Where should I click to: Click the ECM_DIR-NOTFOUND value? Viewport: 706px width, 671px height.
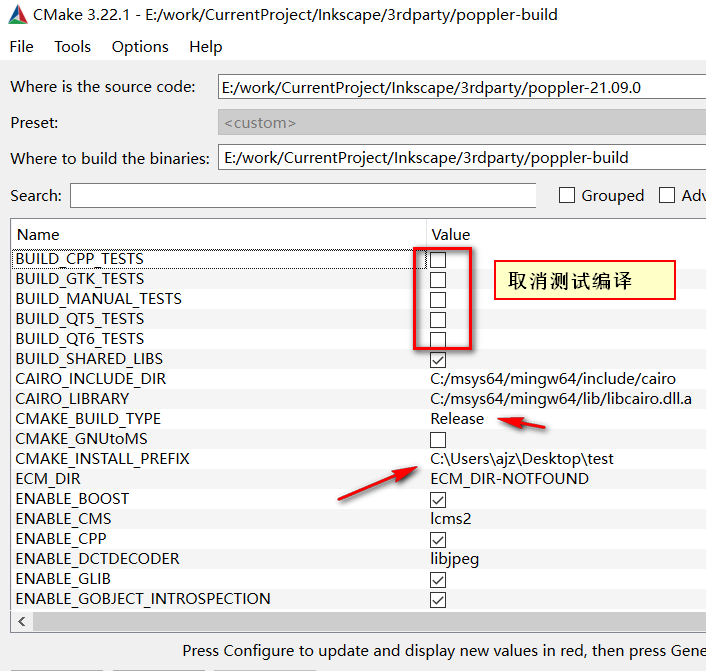tap(509, 479)
